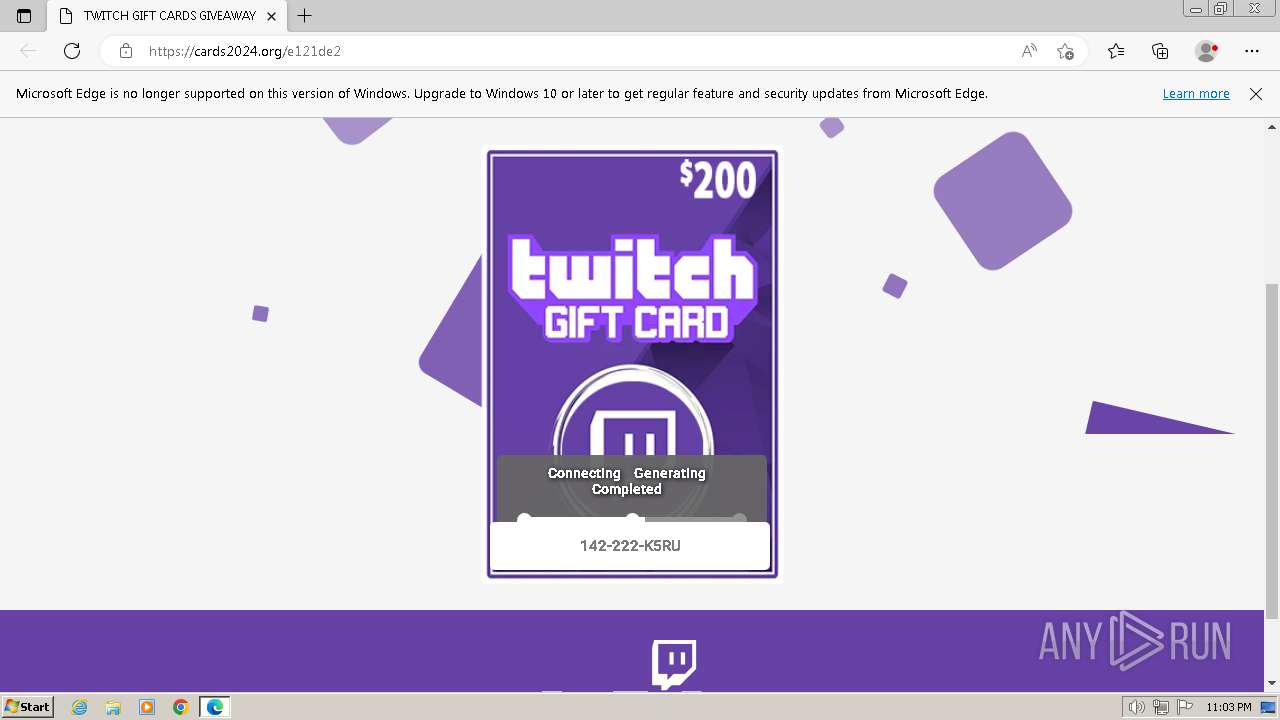The width and height of the screenshot is (1280, 720).
Task: Click the generated code 142-222-K5RU field
Action: click(630, 546)
